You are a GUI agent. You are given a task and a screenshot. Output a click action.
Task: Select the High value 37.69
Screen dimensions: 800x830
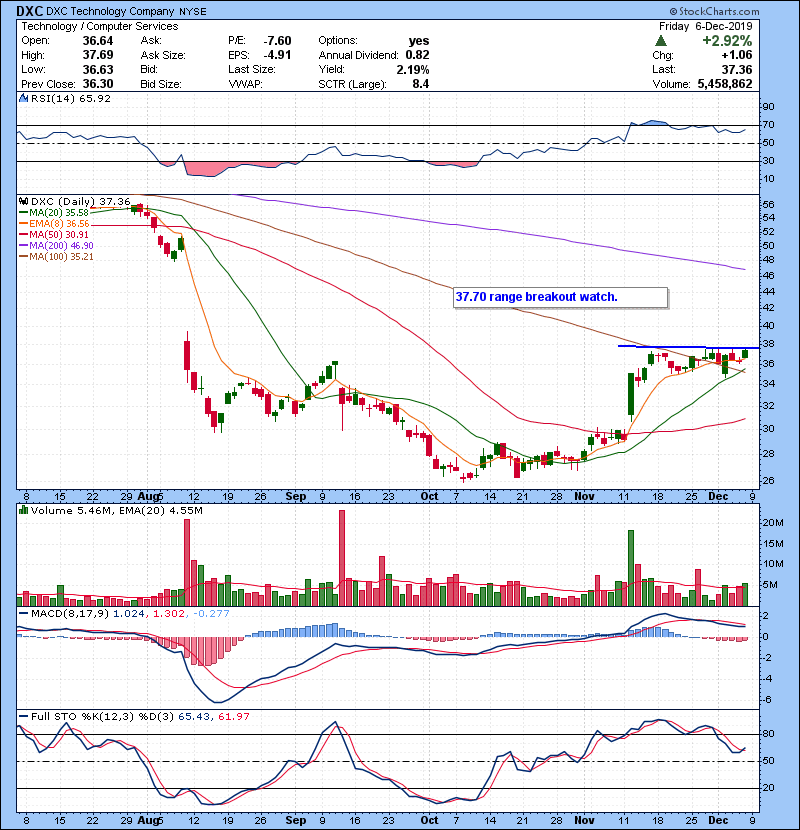97,55
